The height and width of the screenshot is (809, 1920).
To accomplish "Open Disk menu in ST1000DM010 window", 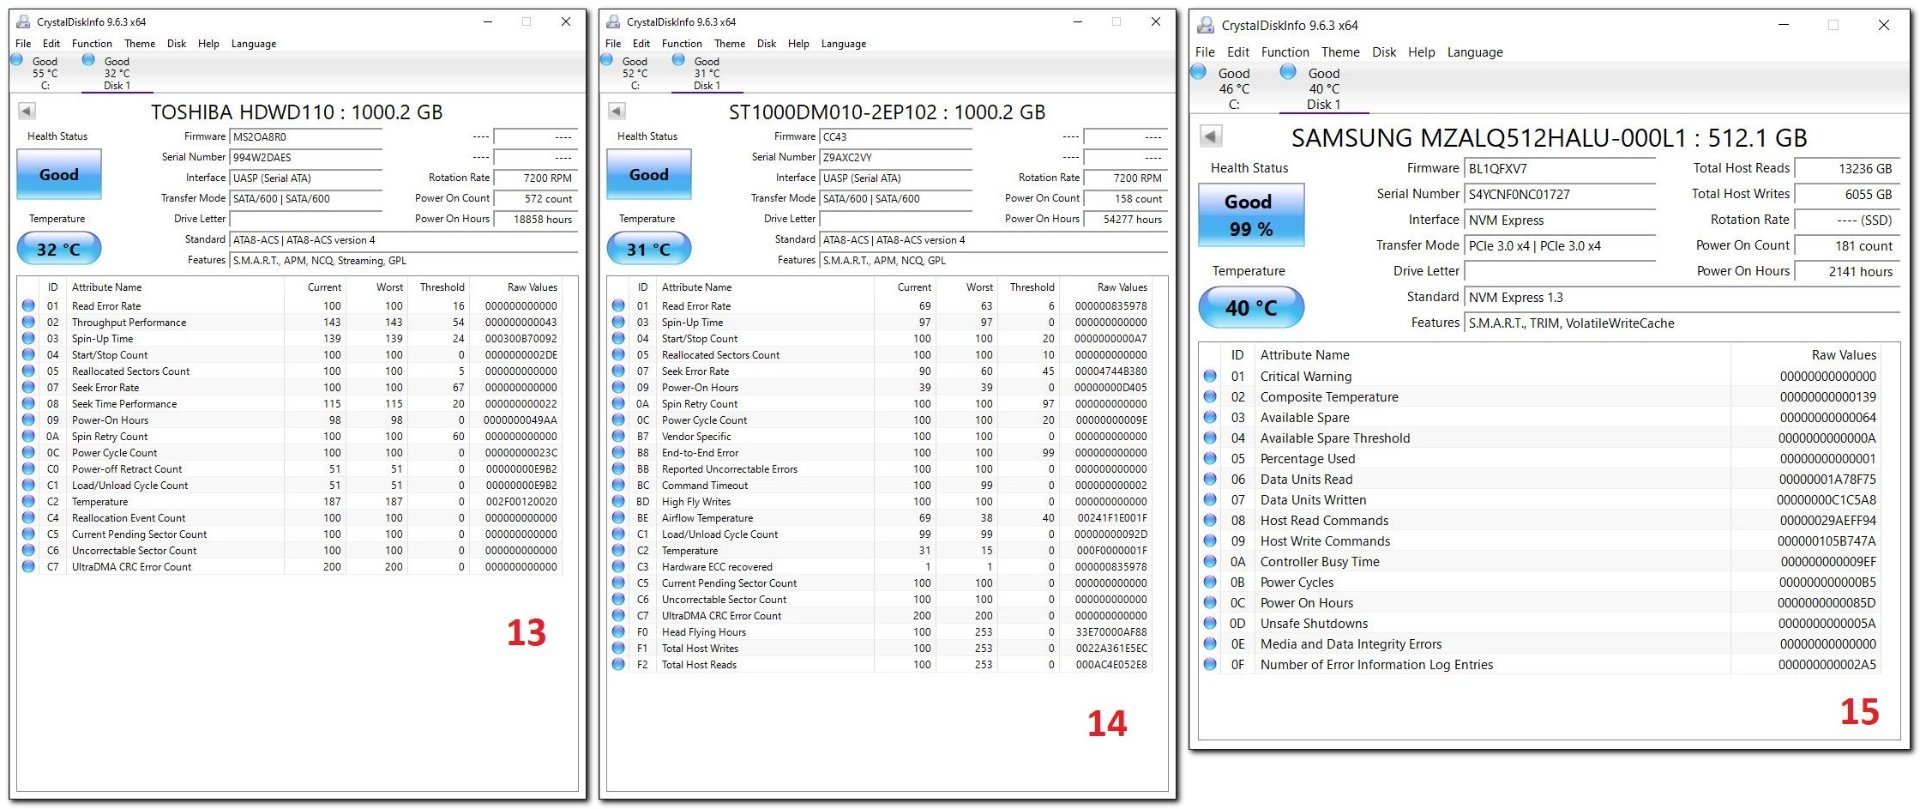I will tap(766, 44).
